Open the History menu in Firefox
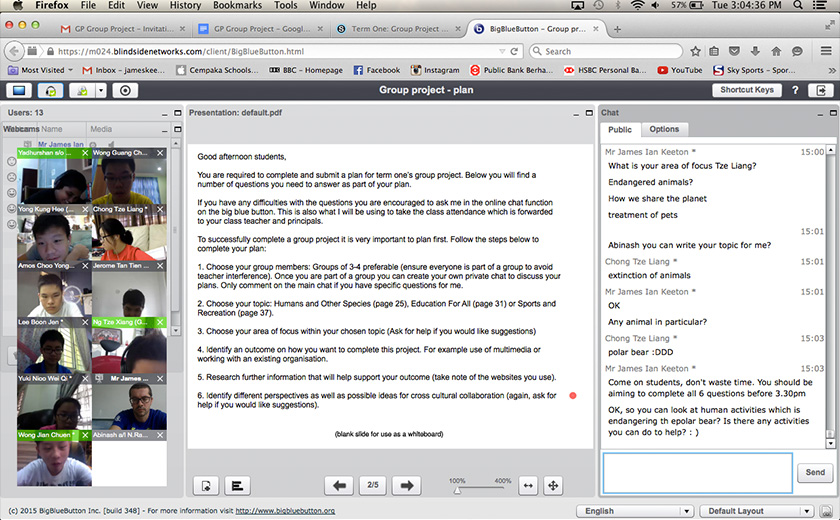 click(x=185, y=6)
